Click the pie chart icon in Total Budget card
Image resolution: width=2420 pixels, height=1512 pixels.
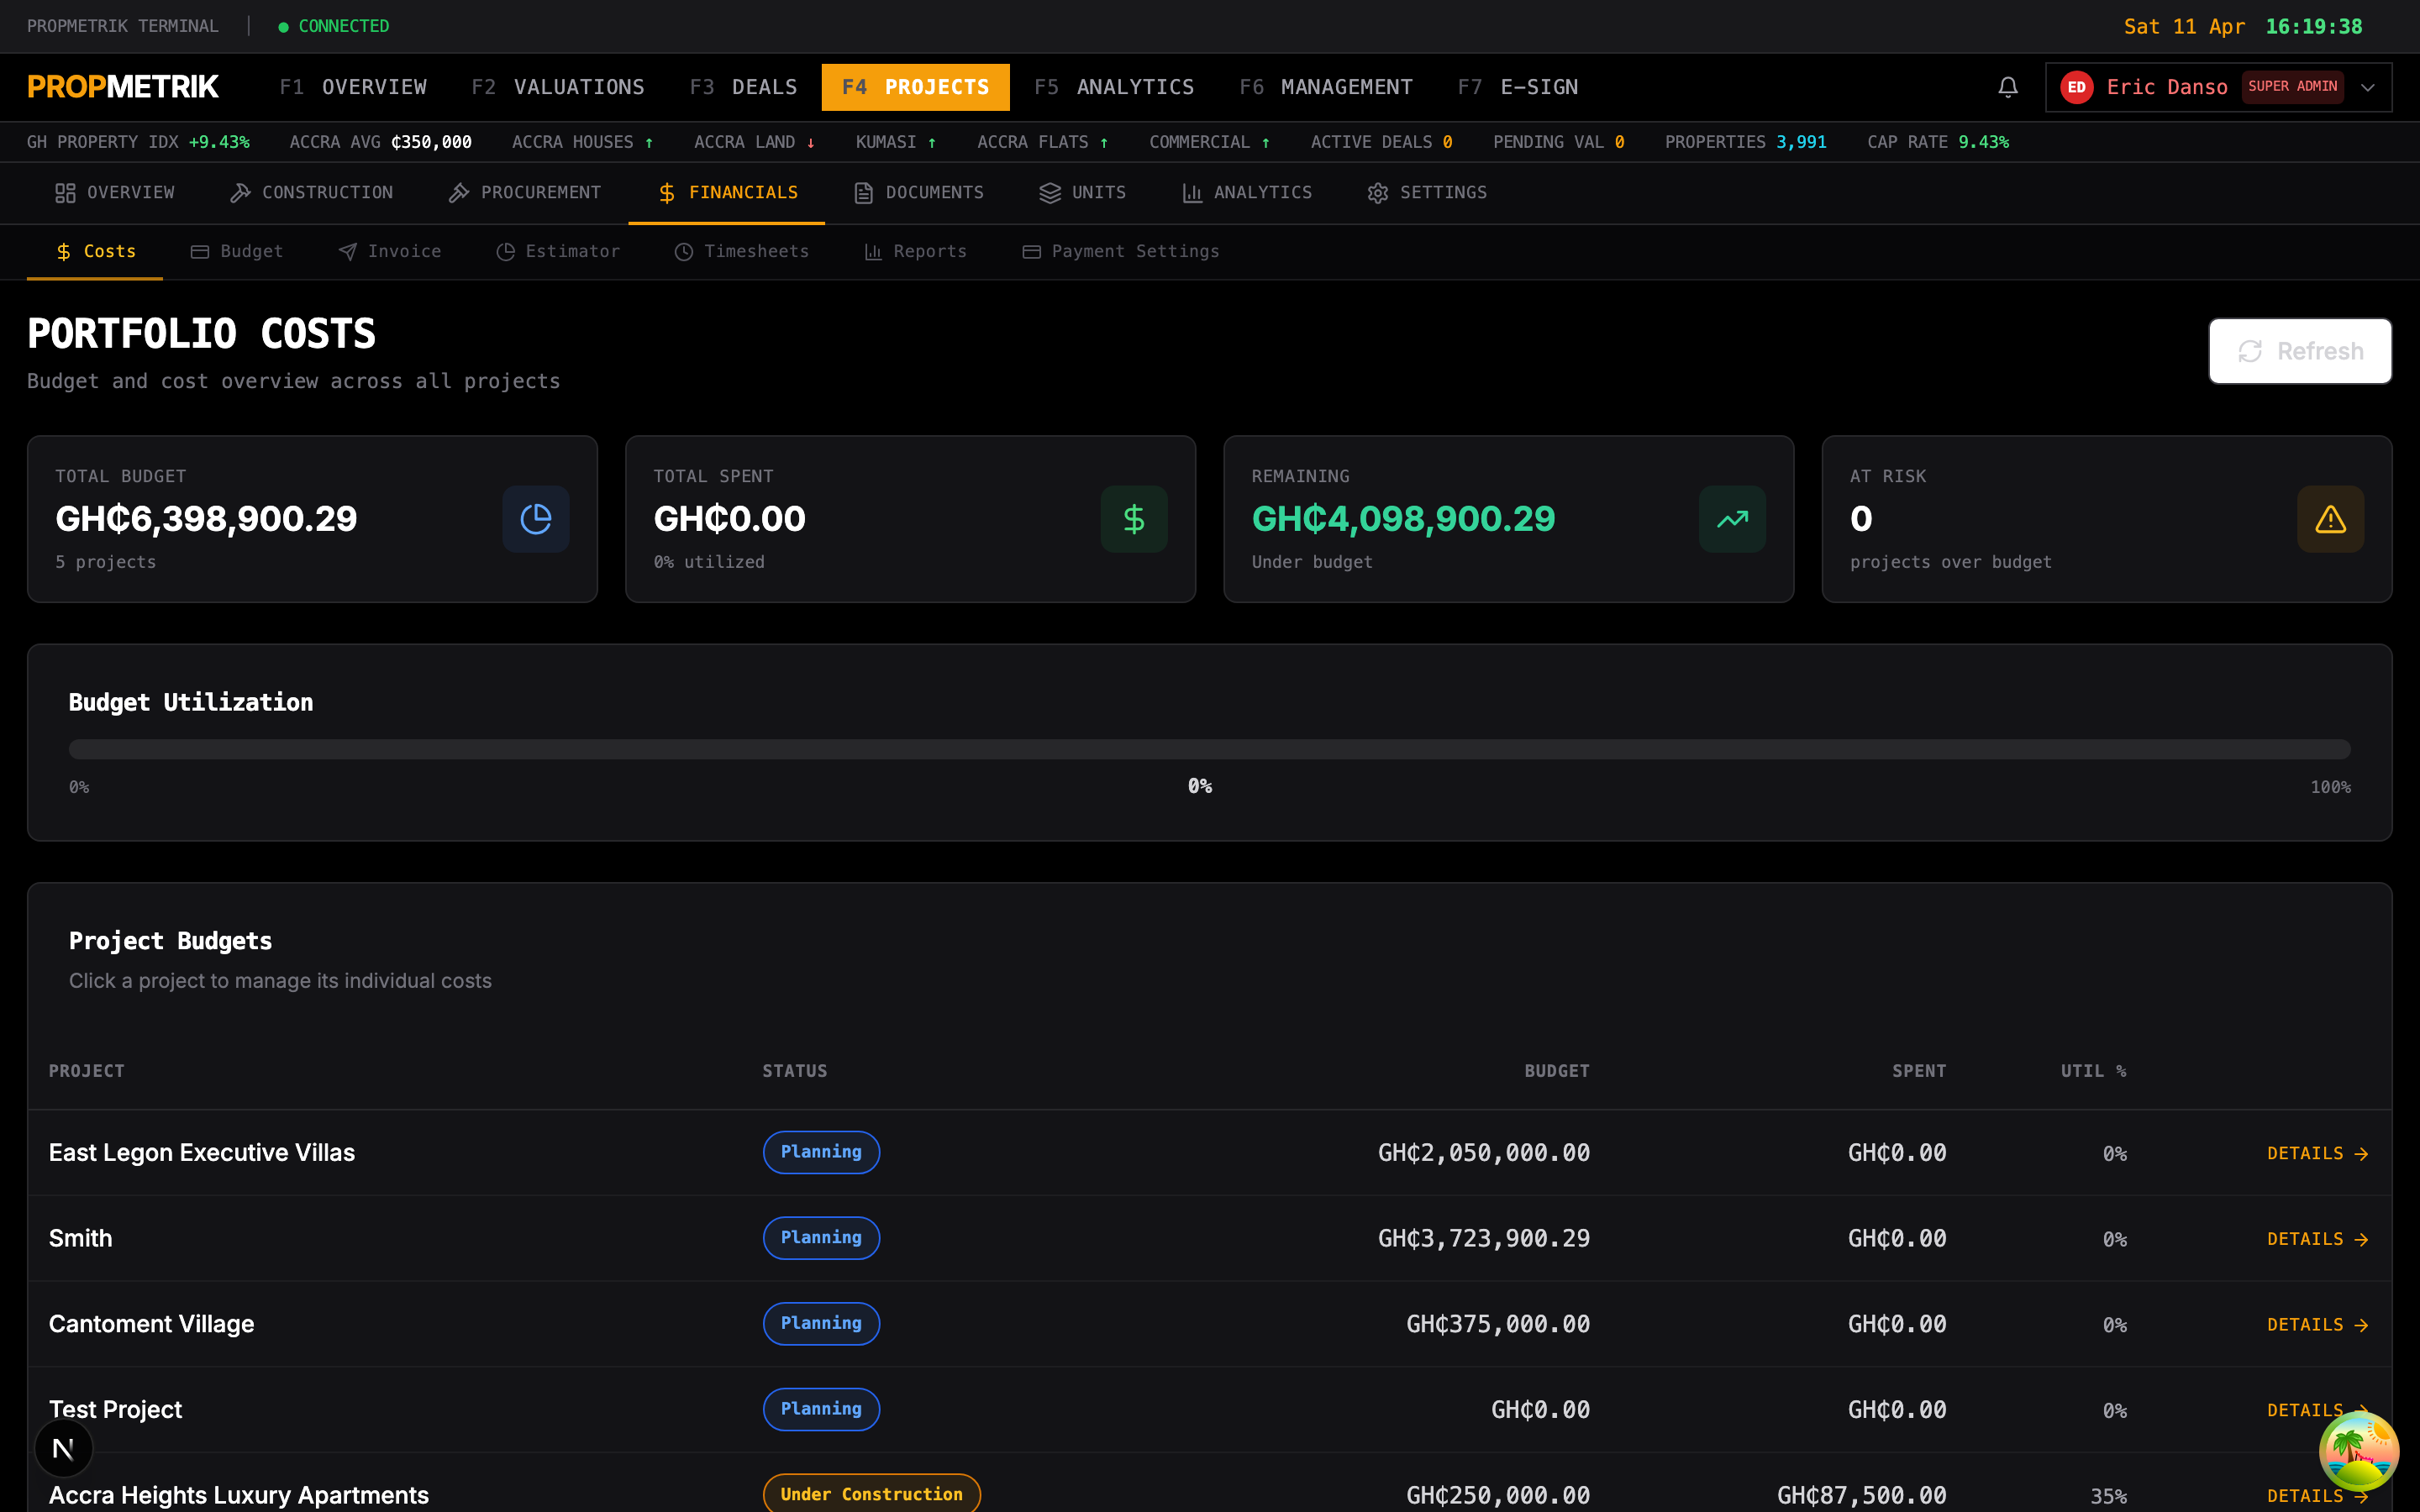click(536, 519)
